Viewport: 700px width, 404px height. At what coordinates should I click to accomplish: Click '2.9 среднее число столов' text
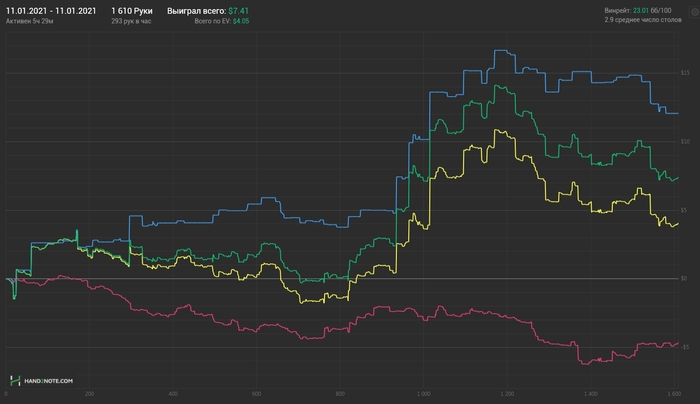click(x=643, y=20)
